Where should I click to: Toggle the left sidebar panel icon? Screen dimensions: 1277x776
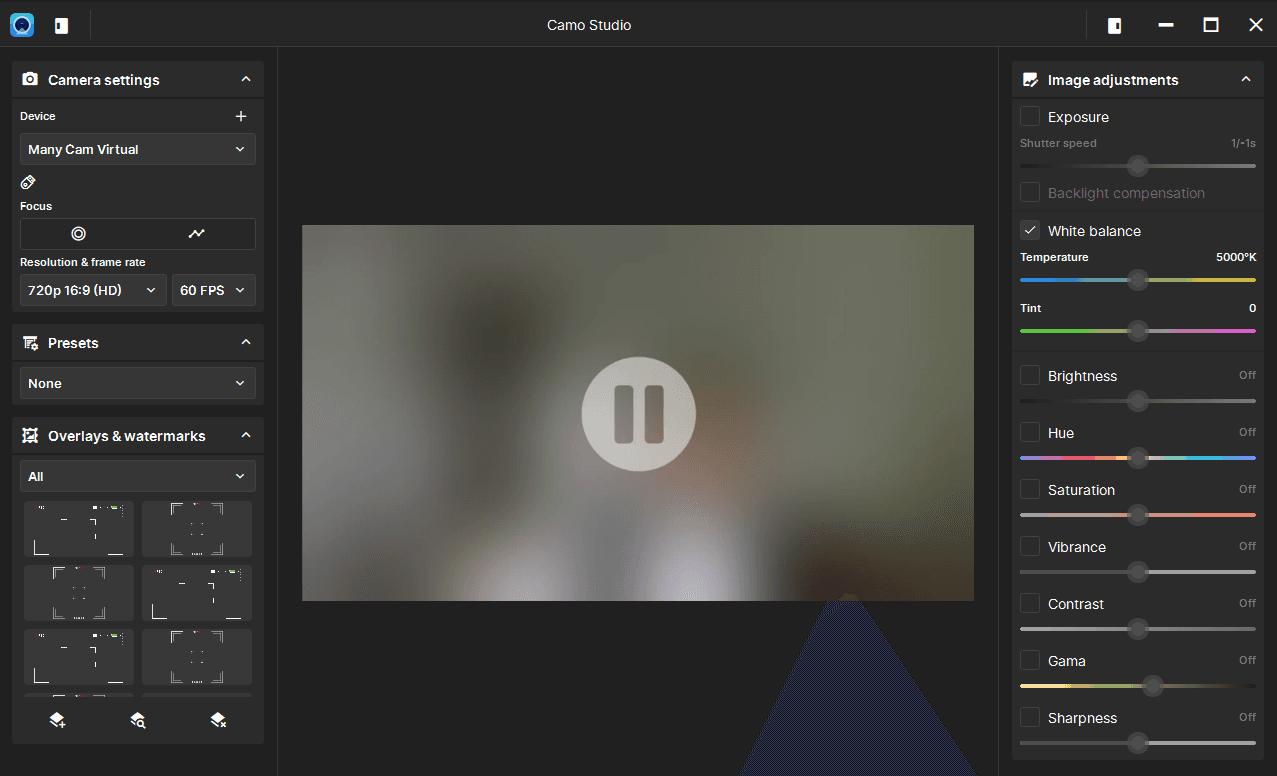(x=62, y=26)
